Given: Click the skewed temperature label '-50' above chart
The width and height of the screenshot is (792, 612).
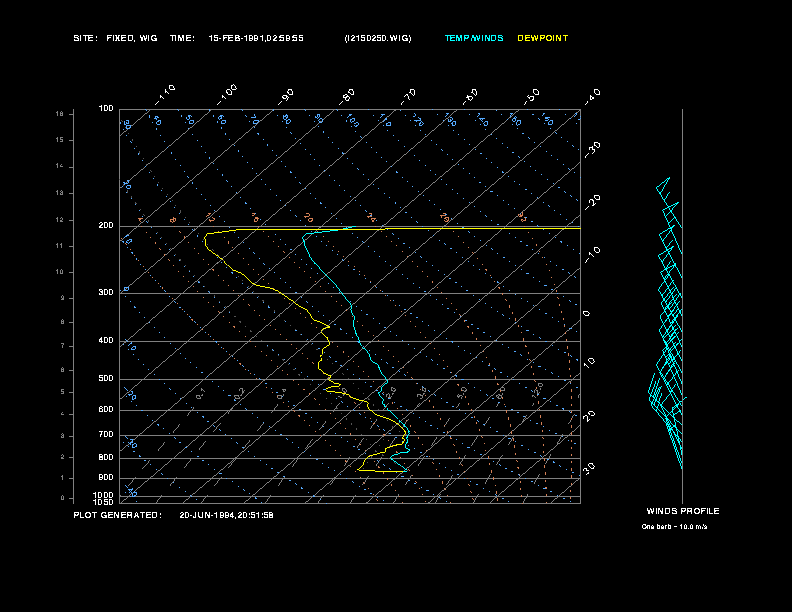Looking at the screenshot, I should tap(531, 97).
